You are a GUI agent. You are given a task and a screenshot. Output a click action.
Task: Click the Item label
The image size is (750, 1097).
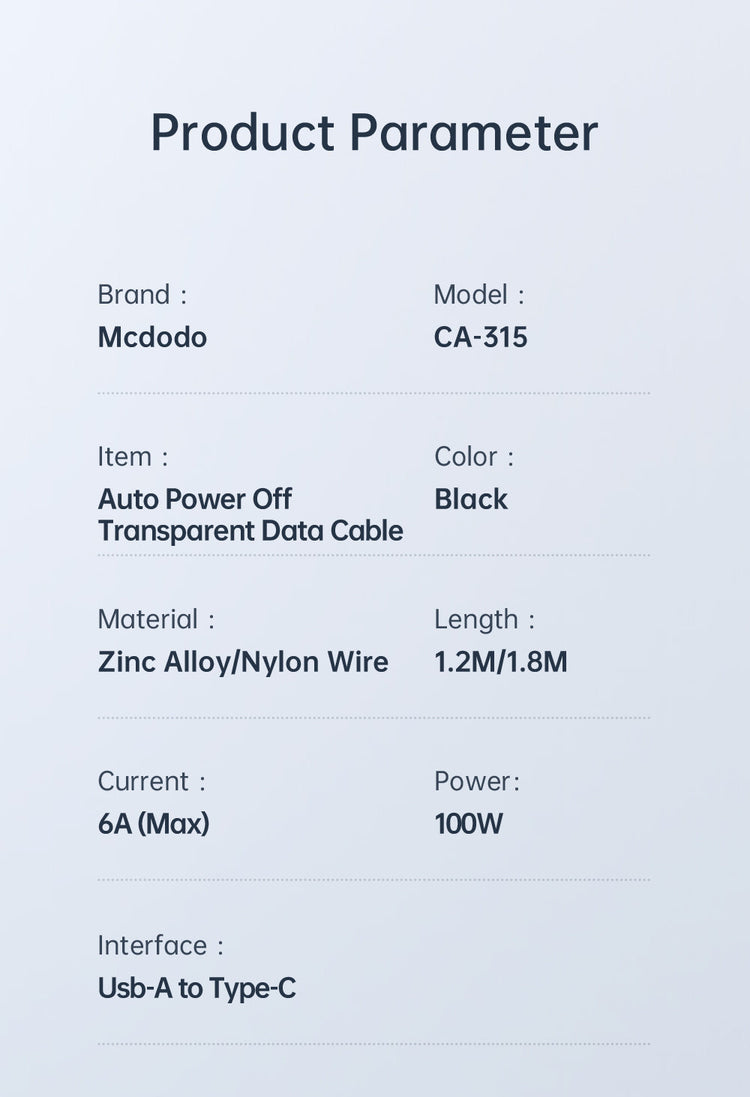(x=124, y=457)
